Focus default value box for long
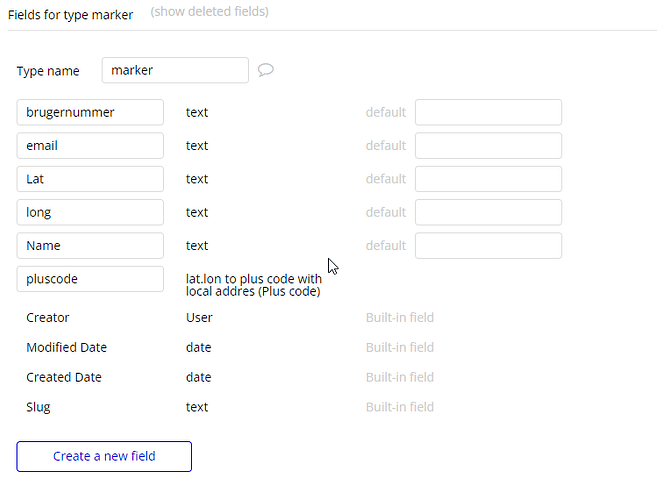 click(x=488, y=212)
